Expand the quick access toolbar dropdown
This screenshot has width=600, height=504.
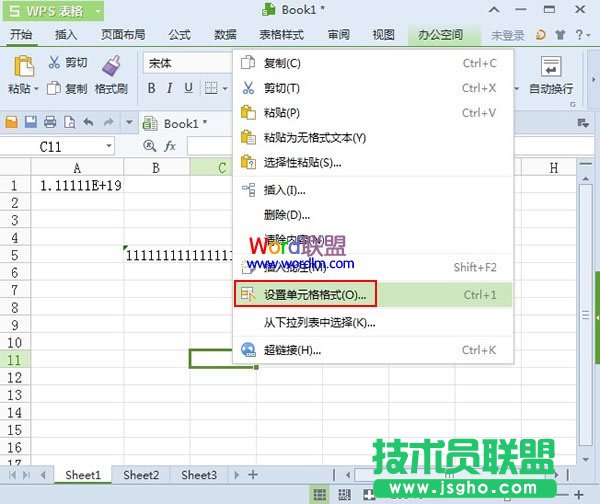[x=129, y=122]
